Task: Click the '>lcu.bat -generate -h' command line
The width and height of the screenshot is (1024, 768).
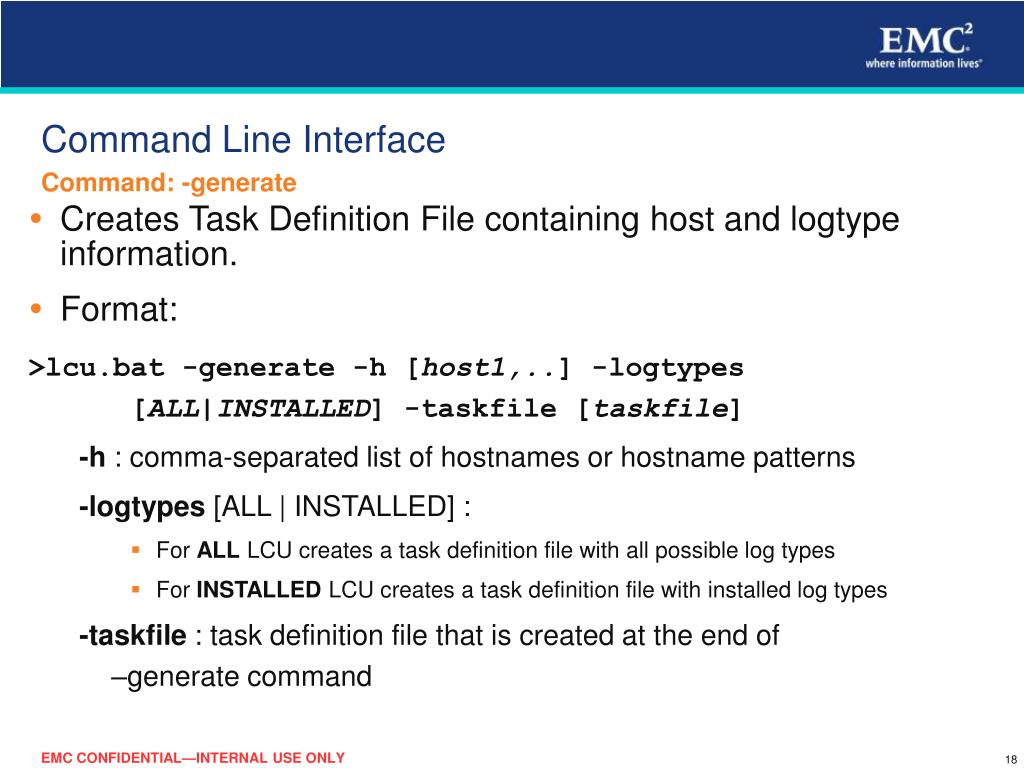Action: tap(386, 368)
